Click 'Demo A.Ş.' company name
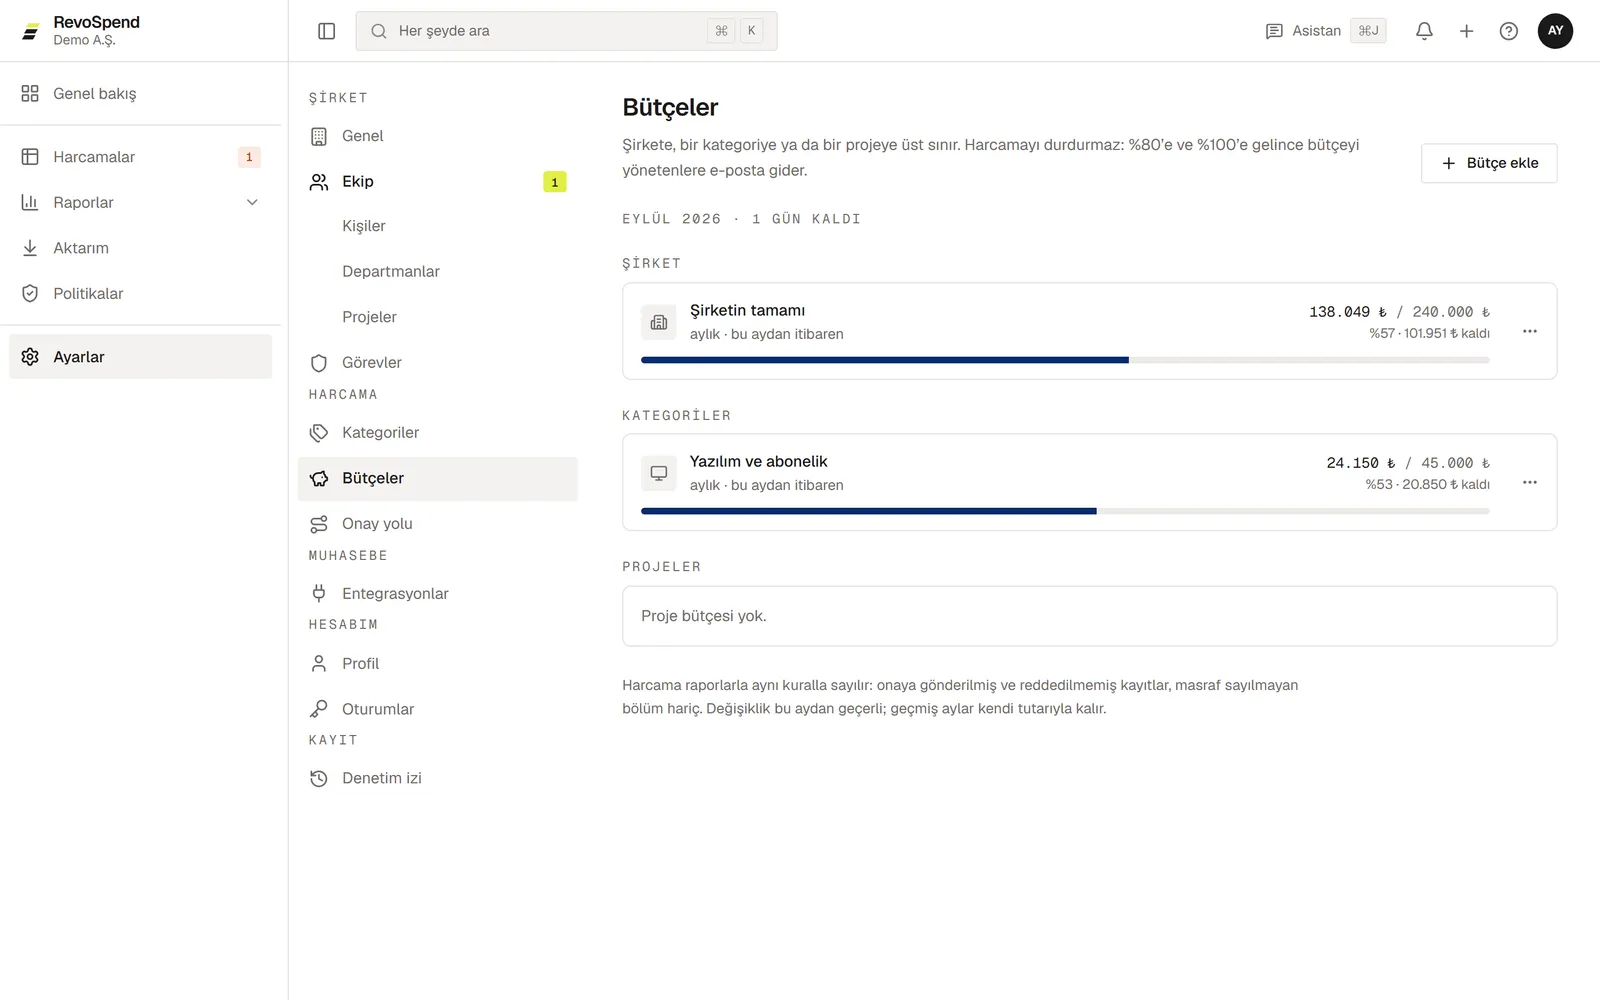The image size is (1600, 1000). pos(85,40)
